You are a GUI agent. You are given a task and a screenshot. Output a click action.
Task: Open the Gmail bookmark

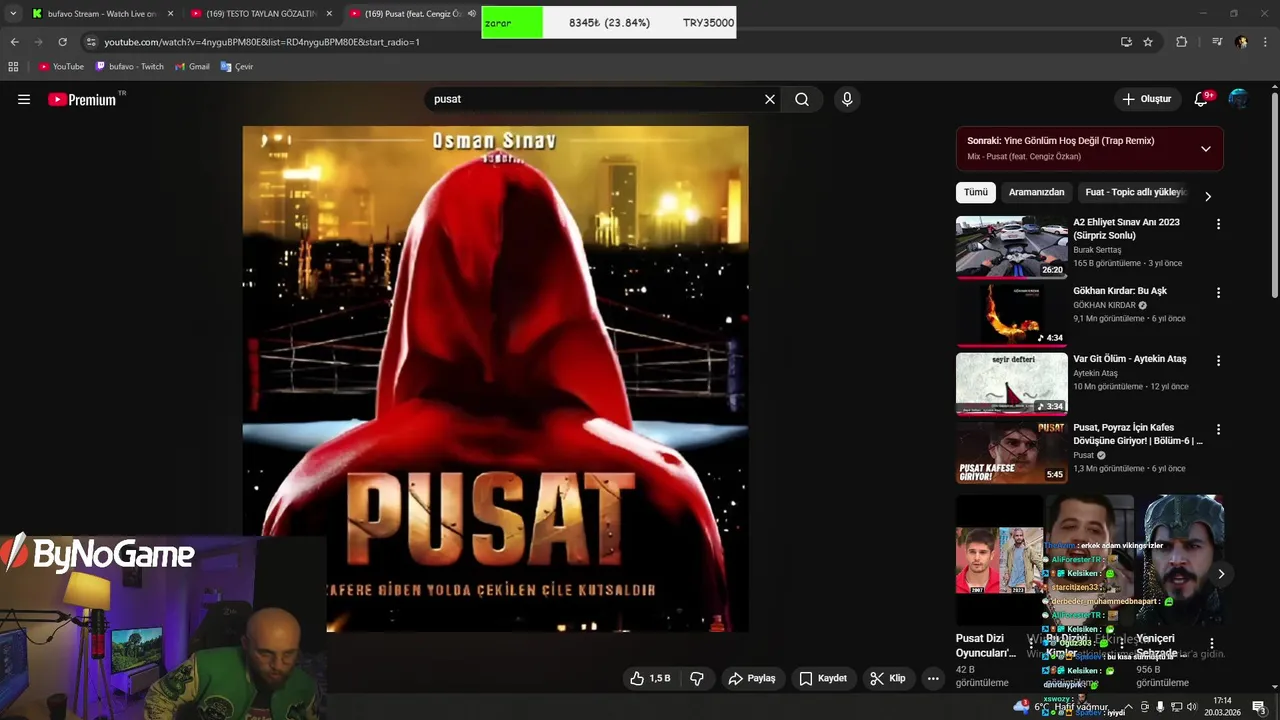192,67
